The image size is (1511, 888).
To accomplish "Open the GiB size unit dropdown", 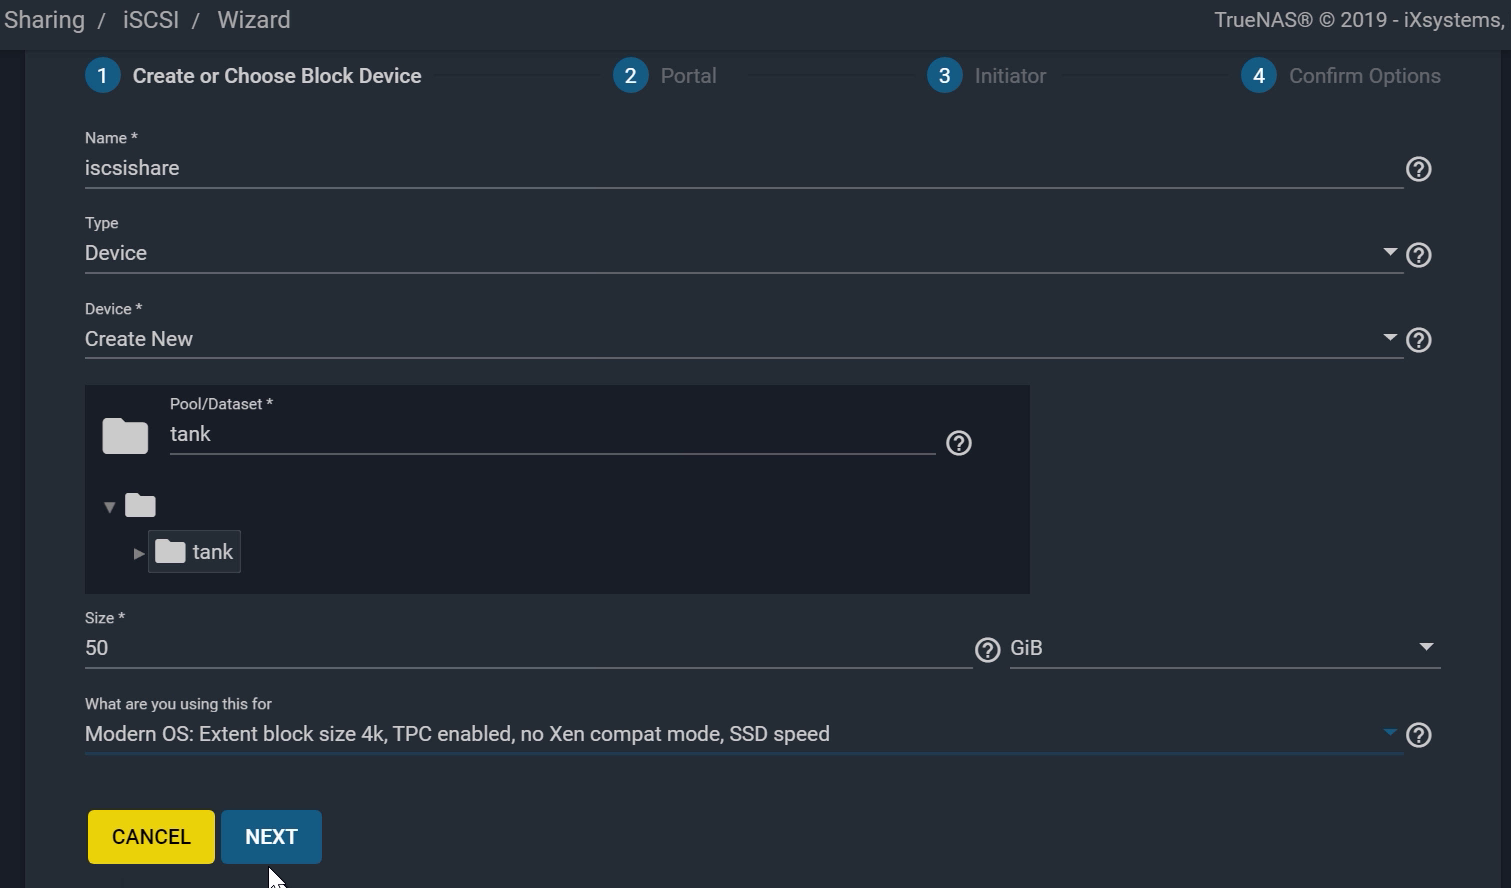I will (1224, 648).
